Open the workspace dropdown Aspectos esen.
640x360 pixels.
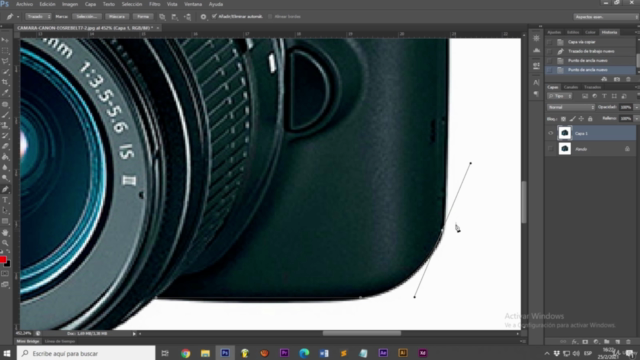tap(606, 17)
